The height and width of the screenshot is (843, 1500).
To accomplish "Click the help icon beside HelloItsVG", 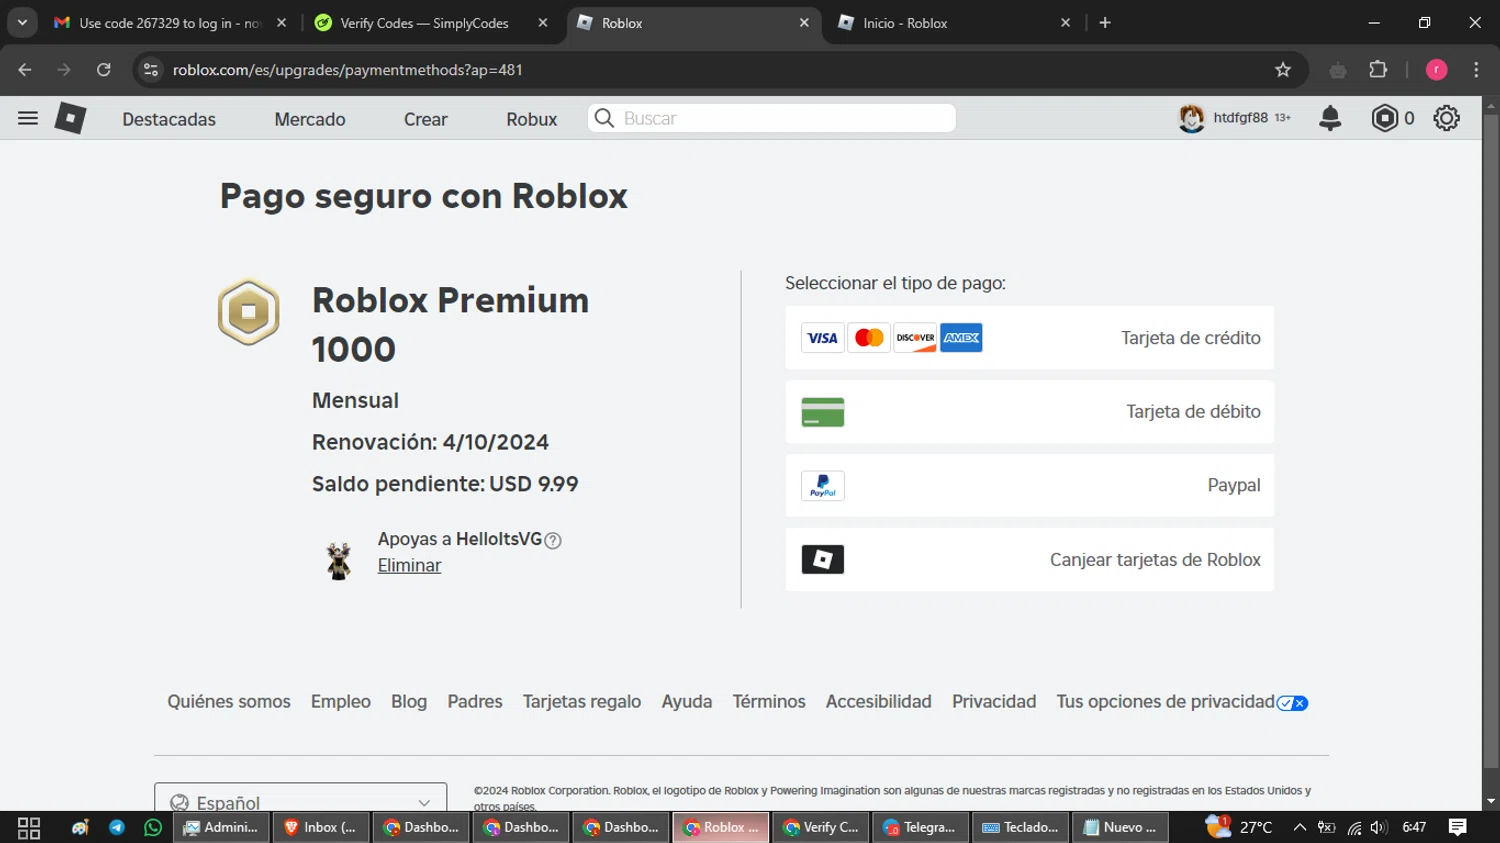I will [x=553, y=540].
